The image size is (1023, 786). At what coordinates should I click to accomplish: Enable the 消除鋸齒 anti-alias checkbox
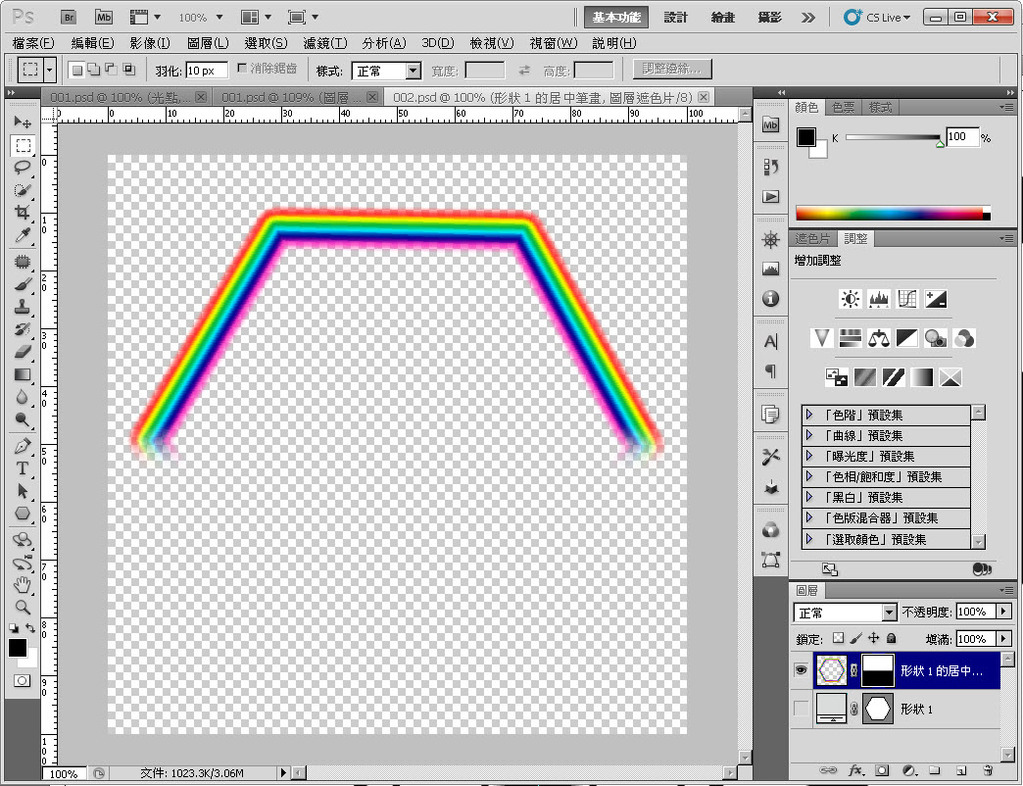click(x=242, y=69)
